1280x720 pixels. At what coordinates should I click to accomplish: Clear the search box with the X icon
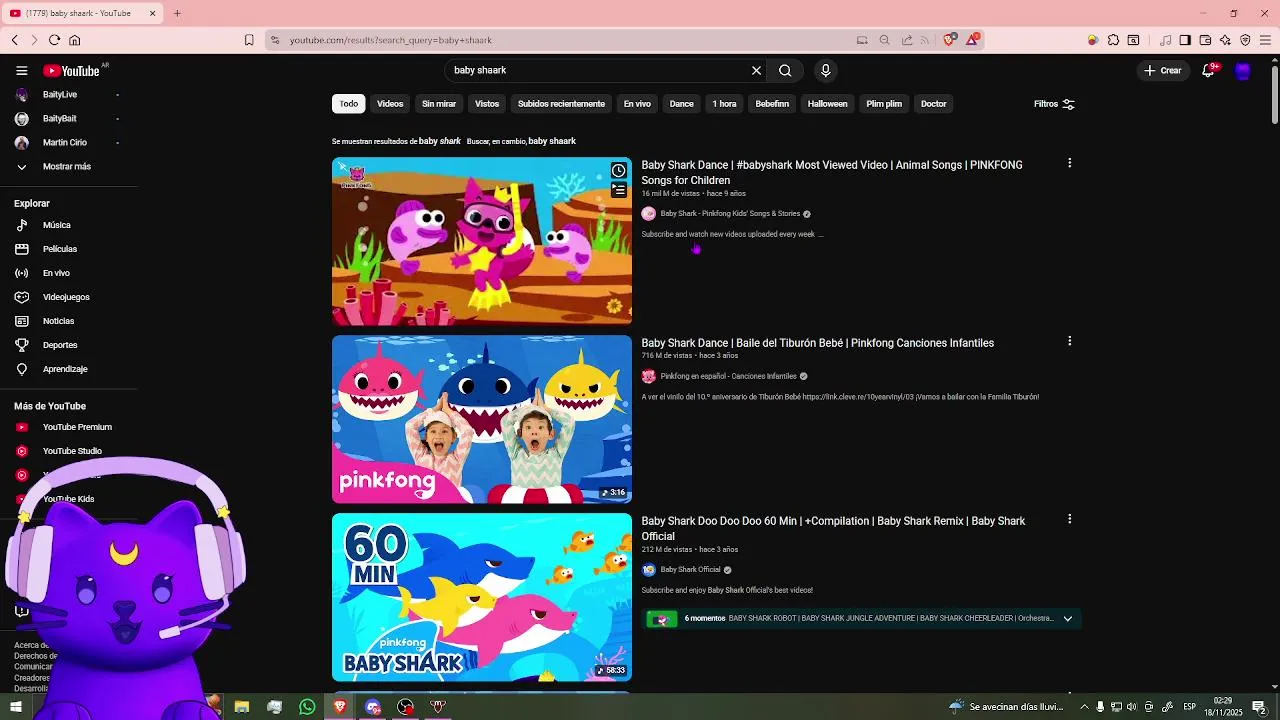click(756, 71)
